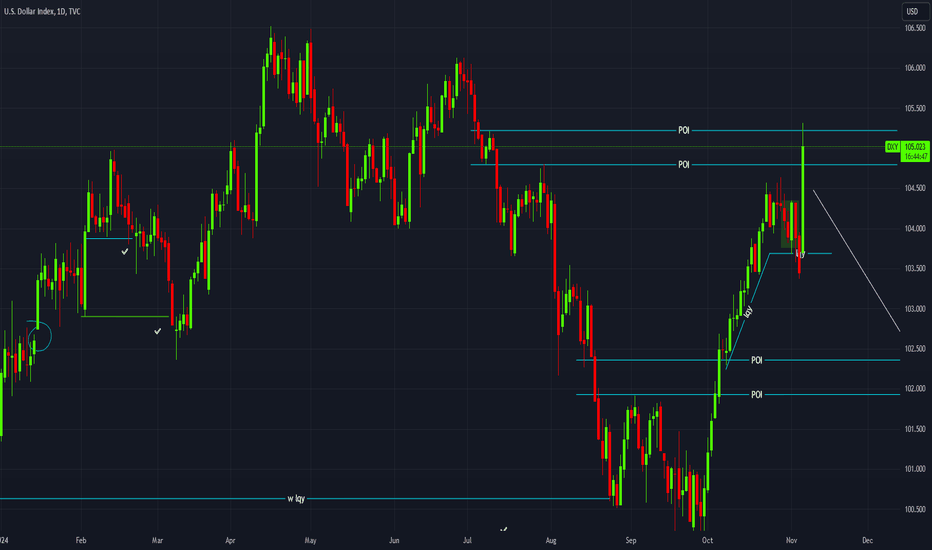This screenshot has width=932, height=550.
Task: Select the 'w lqy' horizontal line label
Action: click(296, 499)
